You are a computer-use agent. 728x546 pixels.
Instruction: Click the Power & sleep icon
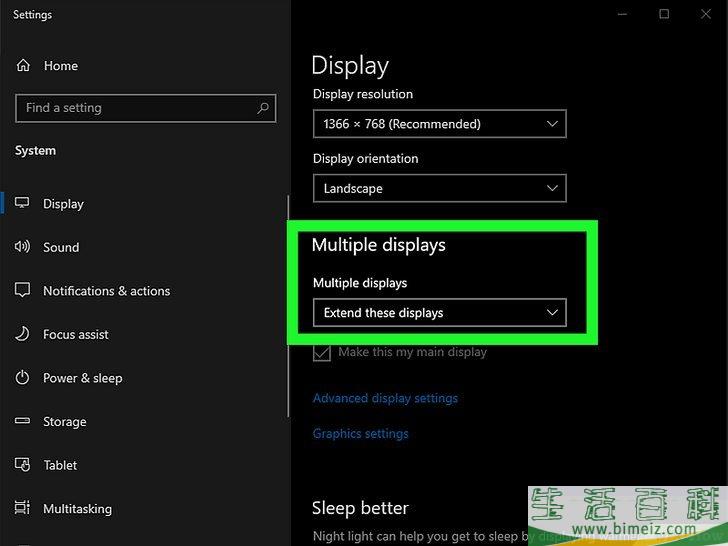click(x=22, y=377)
